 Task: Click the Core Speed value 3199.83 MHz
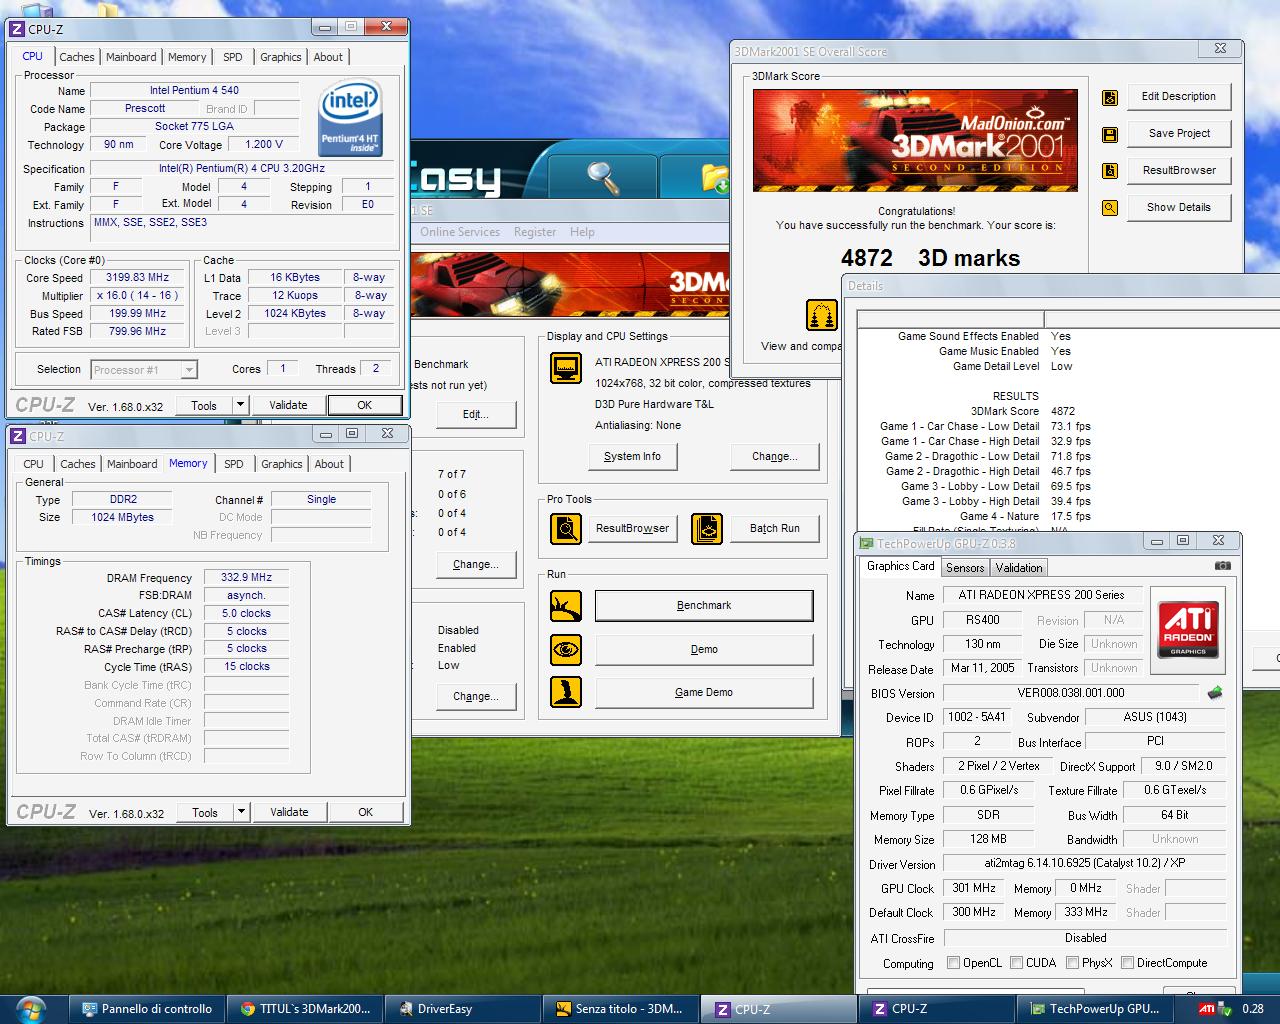click(137, 278)
